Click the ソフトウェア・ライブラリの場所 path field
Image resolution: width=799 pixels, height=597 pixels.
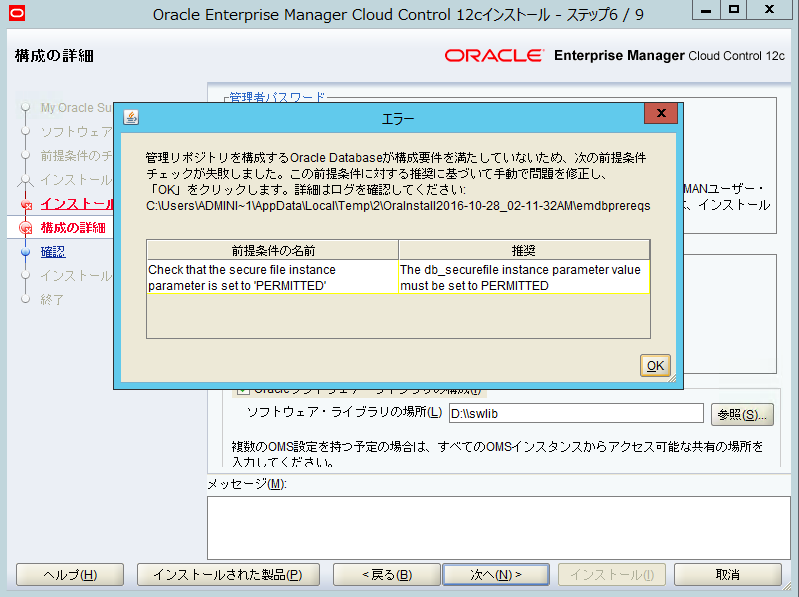click(x=576, y=414)
